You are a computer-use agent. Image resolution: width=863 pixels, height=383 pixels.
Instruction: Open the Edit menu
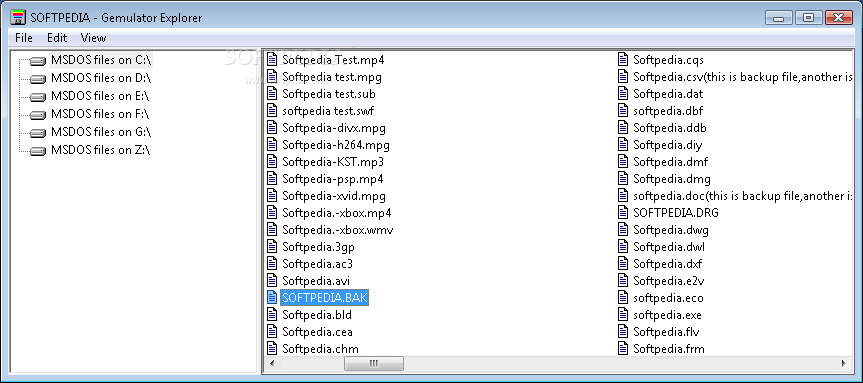pyautogui.click(x=57, y=38)
